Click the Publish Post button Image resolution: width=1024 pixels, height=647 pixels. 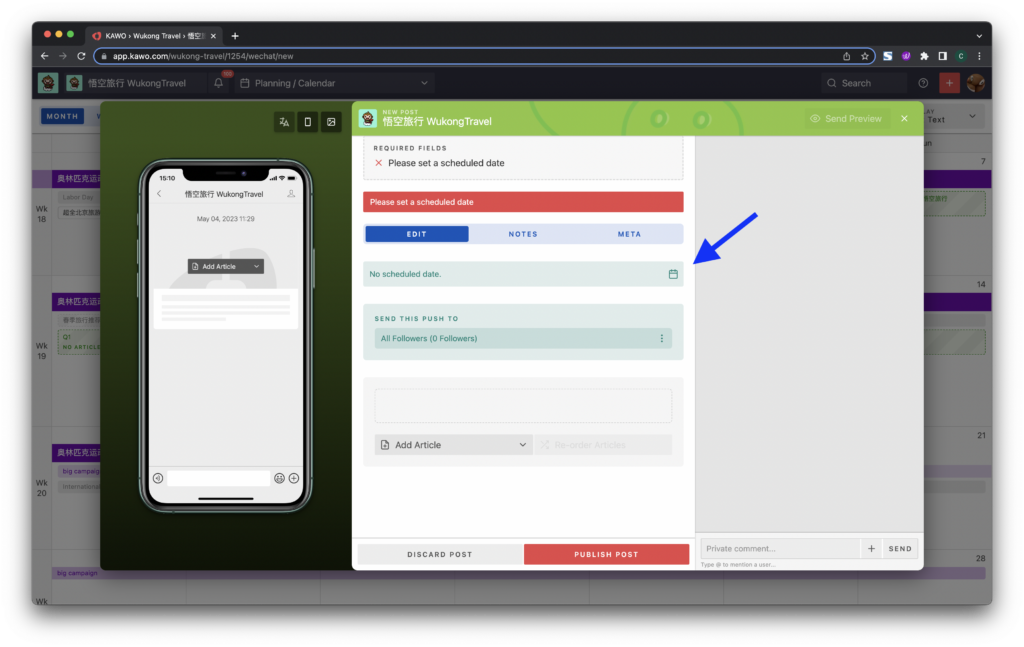pos(606,554)
